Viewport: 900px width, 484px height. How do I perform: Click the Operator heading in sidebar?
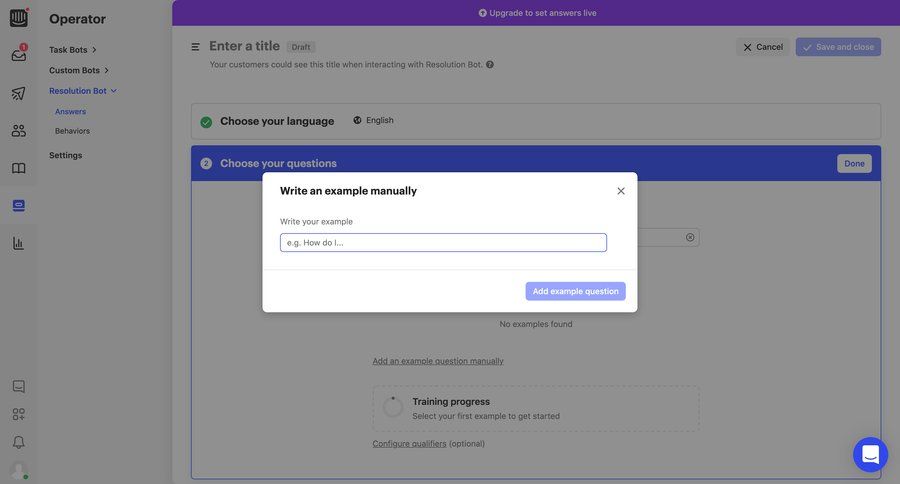(x=77, y=19)
